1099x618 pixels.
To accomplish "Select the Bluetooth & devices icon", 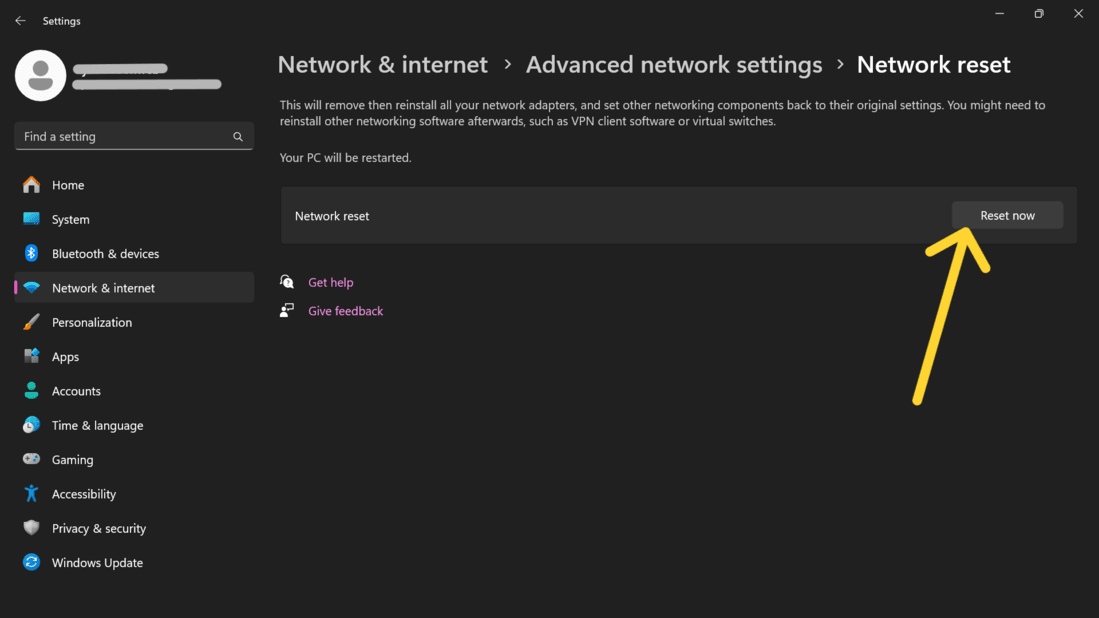I will (x=32, y=254).
